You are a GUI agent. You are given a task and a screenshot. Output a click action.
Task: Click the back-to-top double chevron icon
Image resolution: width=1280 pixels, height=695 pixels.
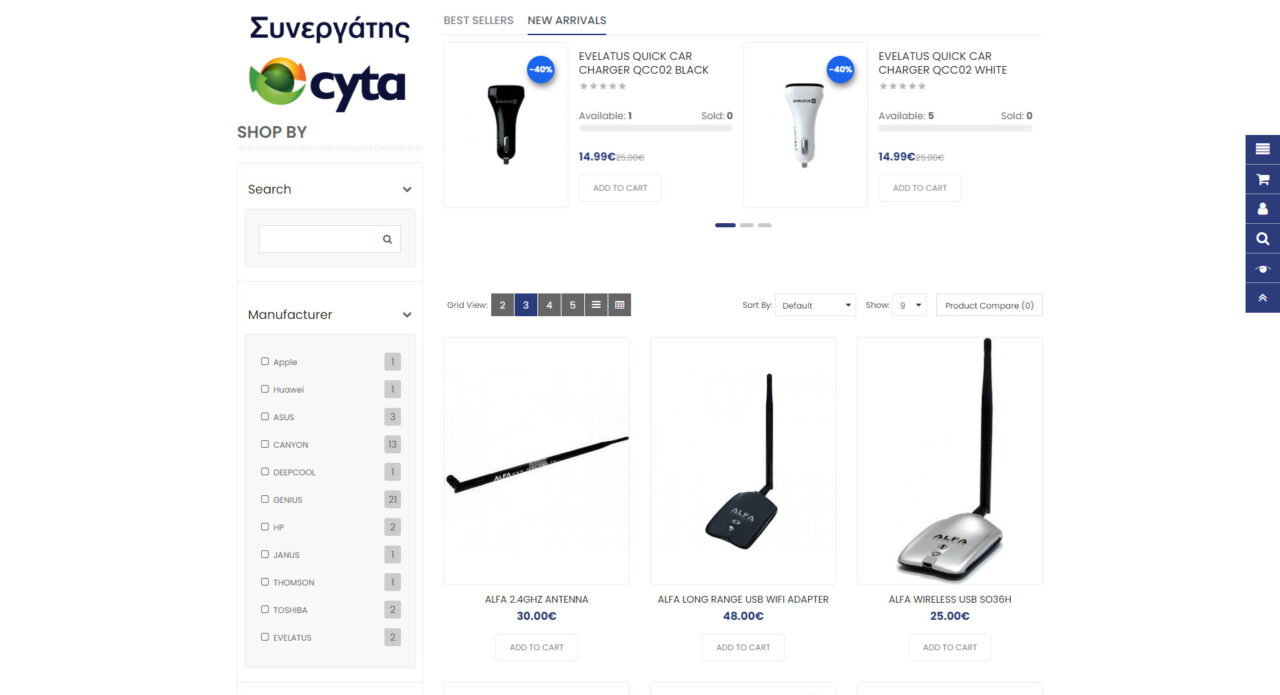(1262, 298)
